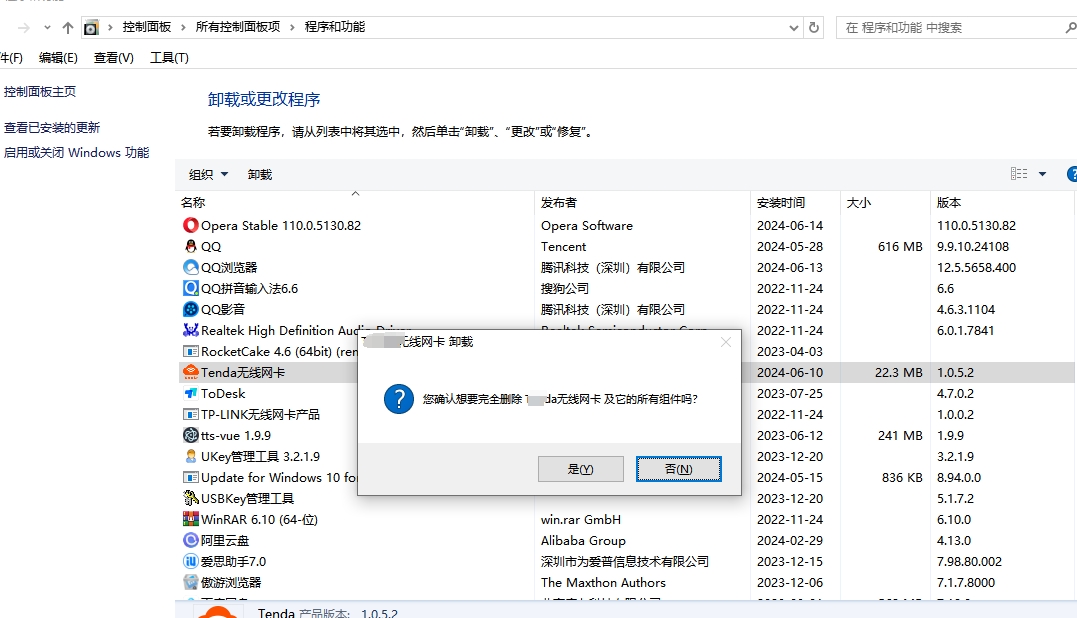The image size is (1077, 618).
Task: Click 控制面板 in the breadcrumb path
Action: click(x=146, y=27)
